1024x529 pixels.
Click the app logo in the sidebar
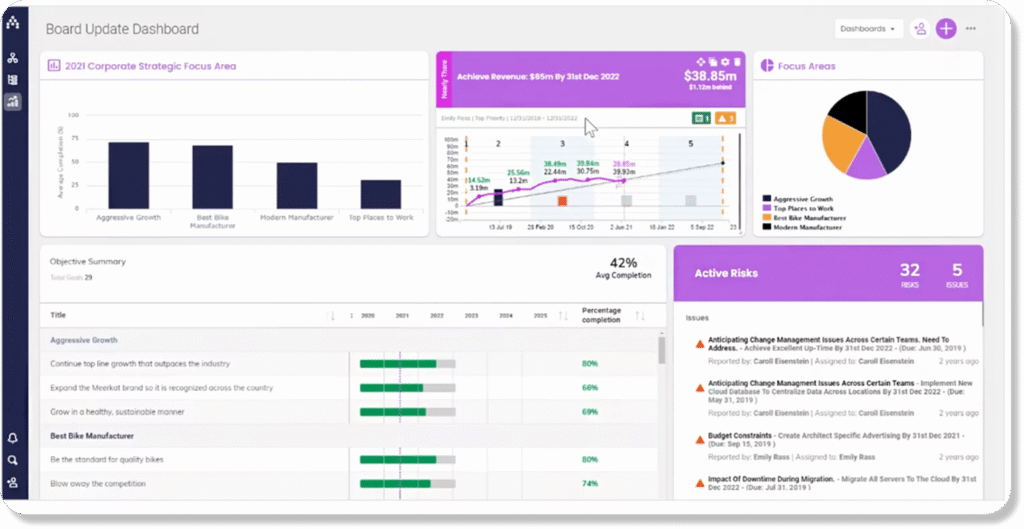click(12, 22)
